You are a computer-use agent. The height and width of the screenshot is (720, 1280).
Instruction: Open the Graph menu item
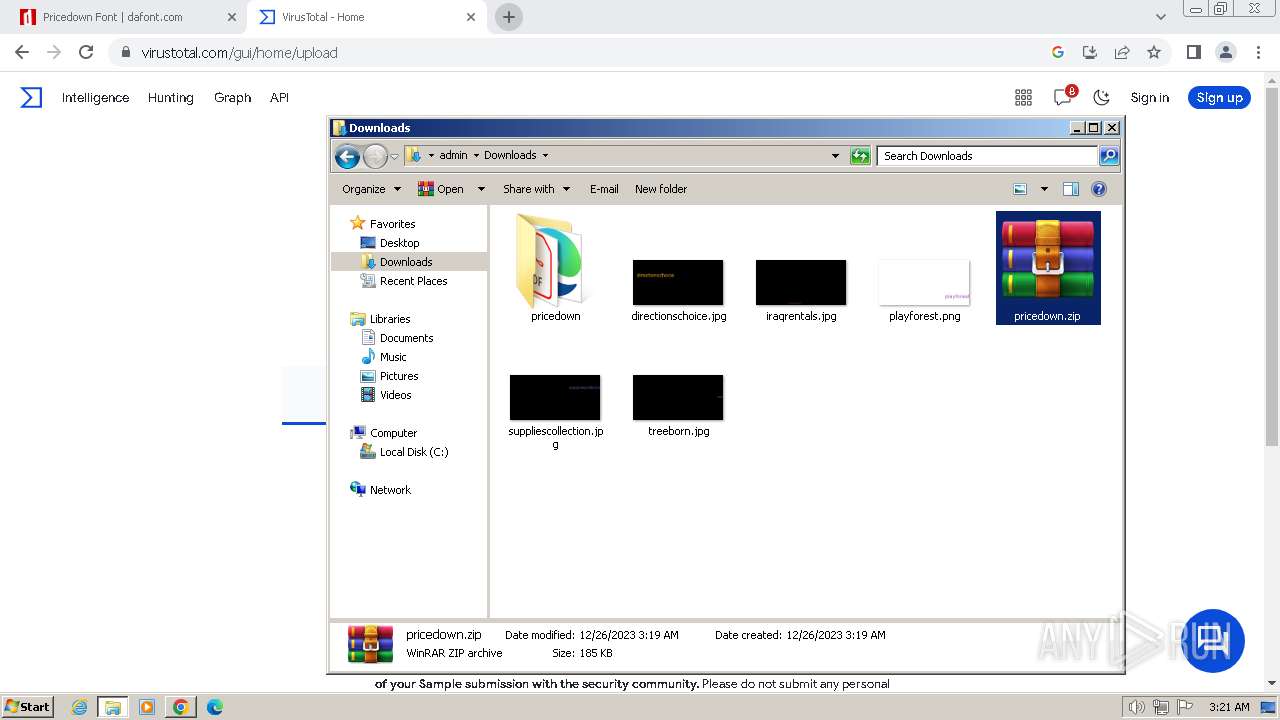[x=232, y=97]
